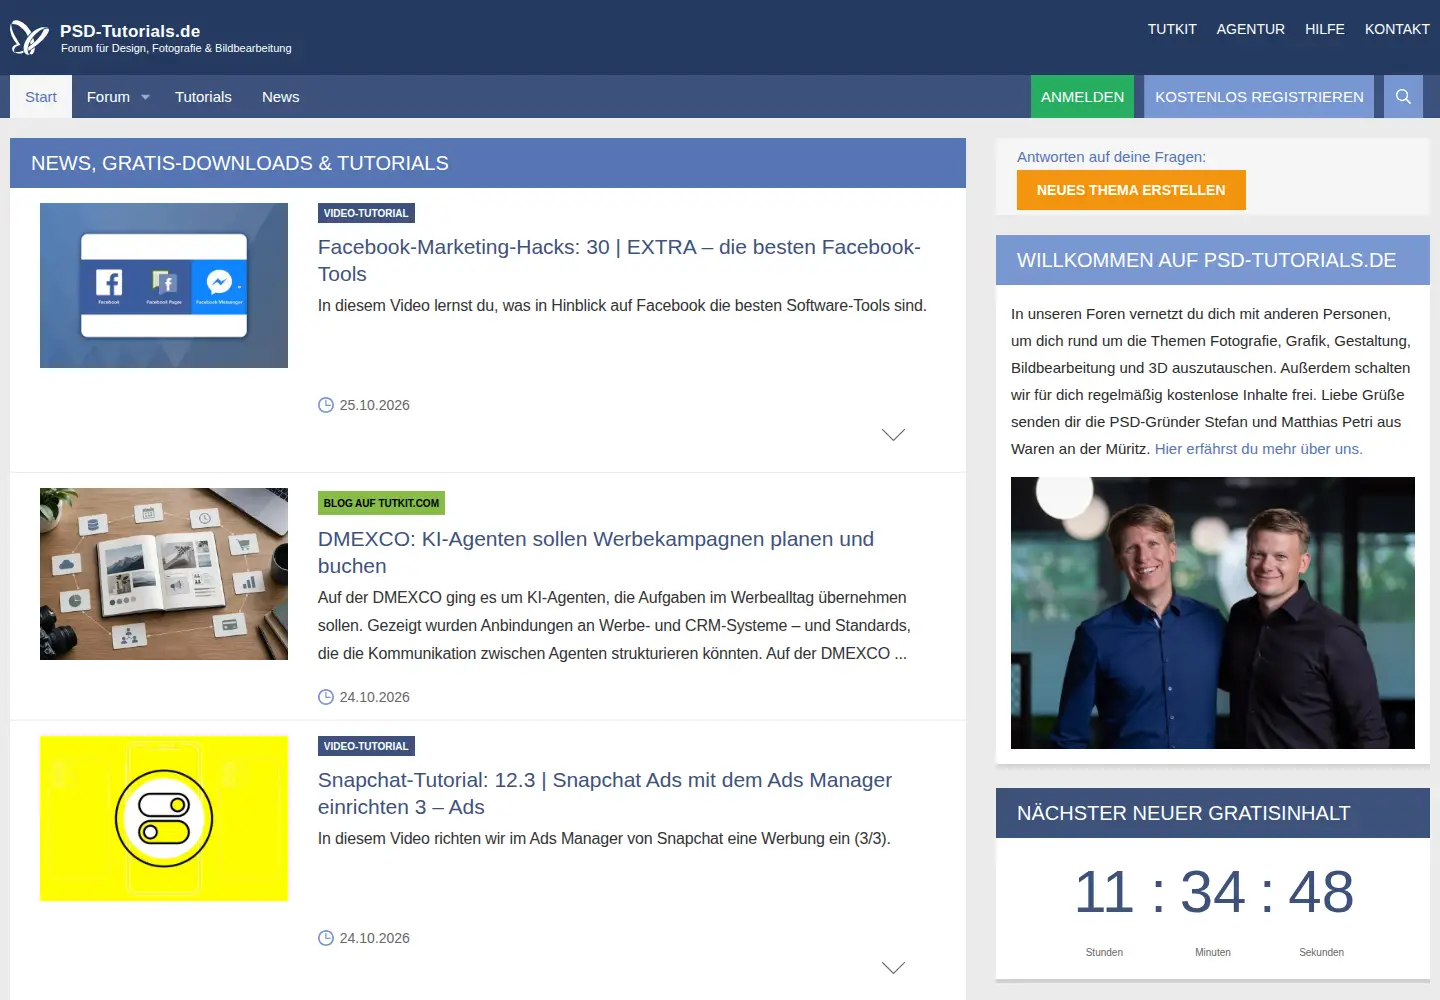Open KONTAKT link in header
This screenshot has width=1440, height=1000.
click(1397, 29)
